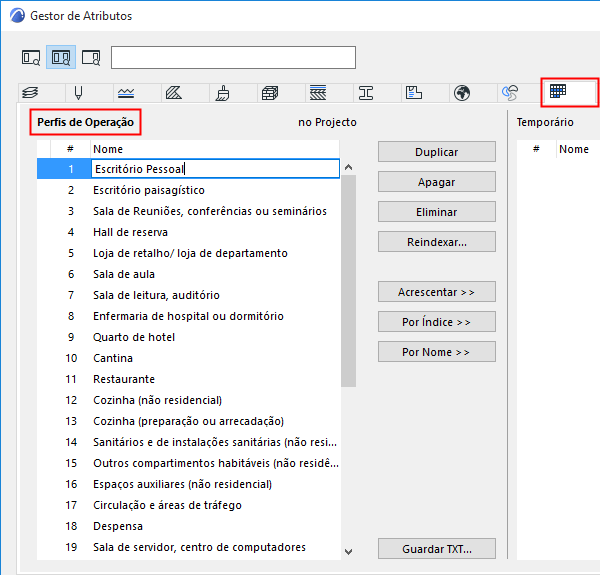Select row Hall de reserva

tap(188, 232)
